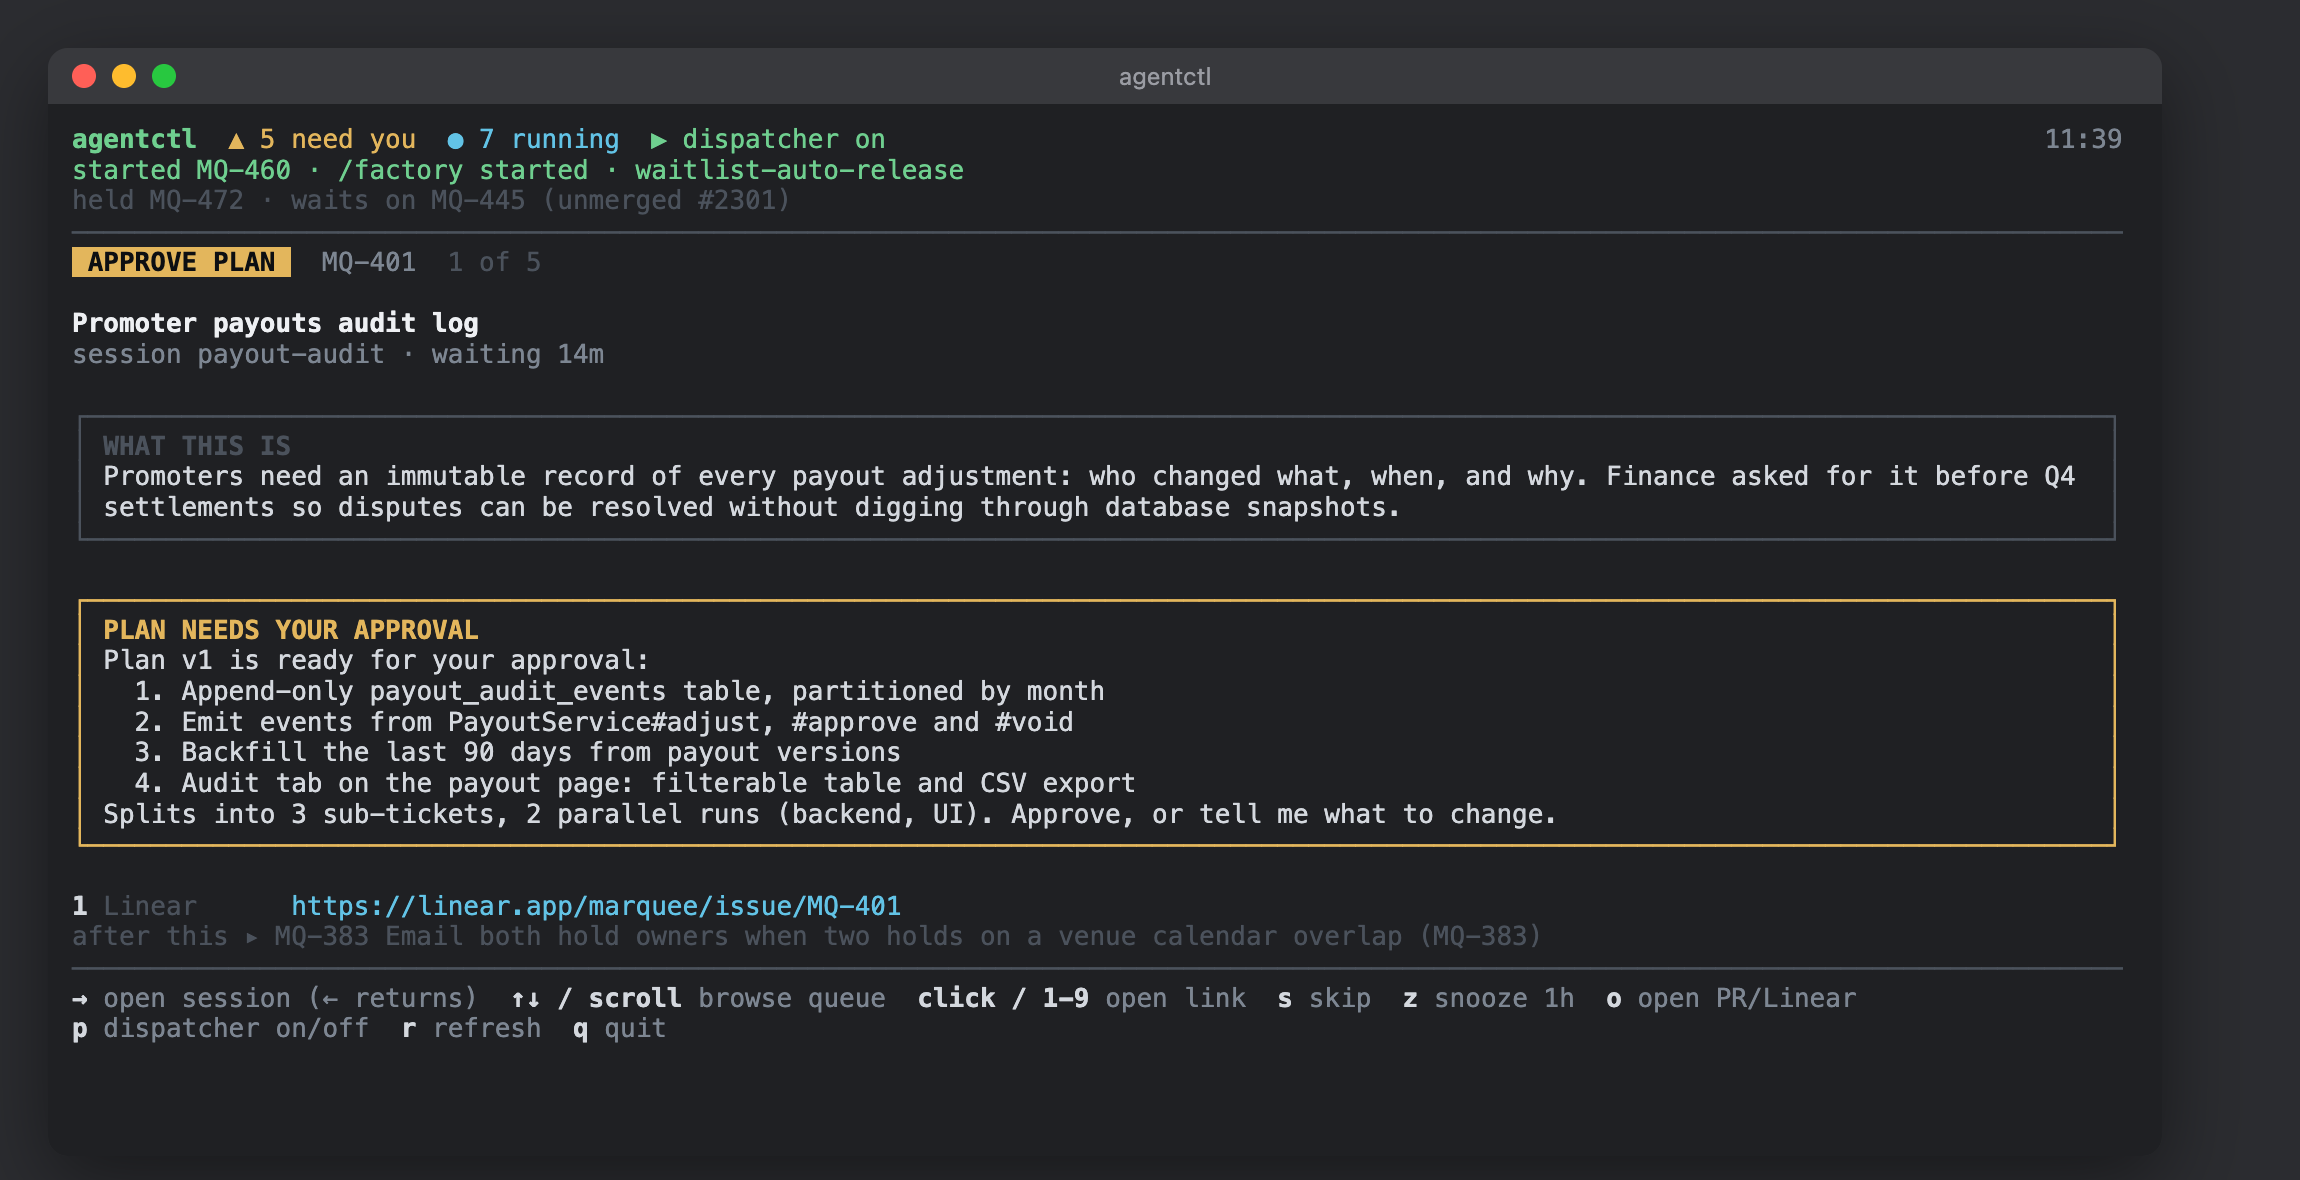The height and width of the screenshot is (1180, 2300).
Task: Click the '1 of 5' queue counter
Action: pos(494,262)
